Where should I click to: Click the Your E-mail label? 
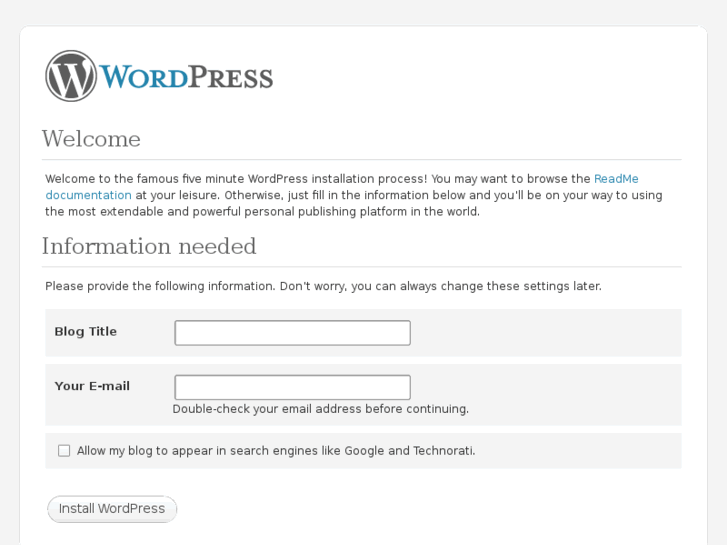(92, 386)
